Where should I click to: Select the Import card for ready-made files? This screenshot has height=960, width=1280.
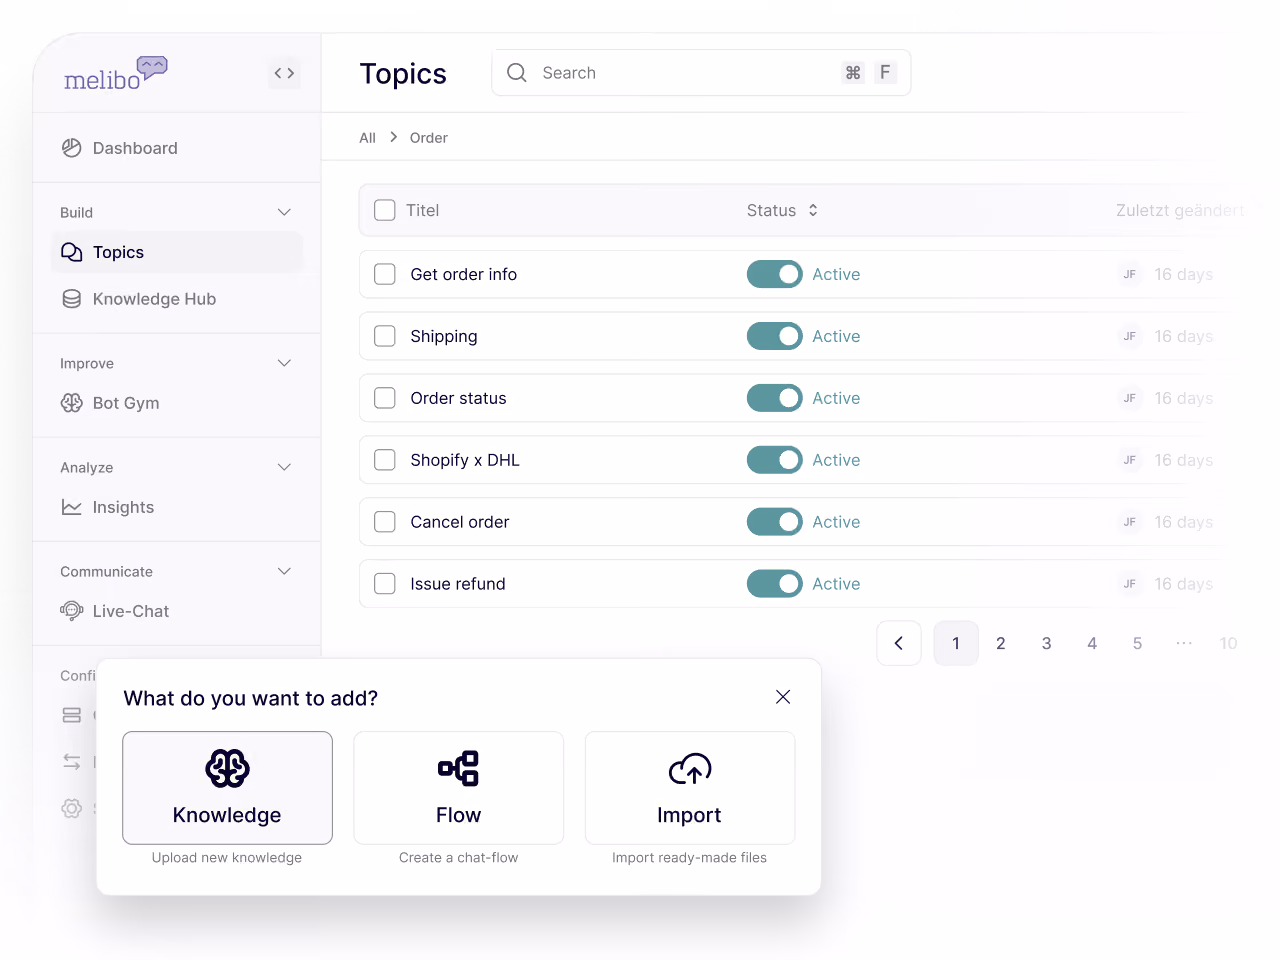(690, 788)
